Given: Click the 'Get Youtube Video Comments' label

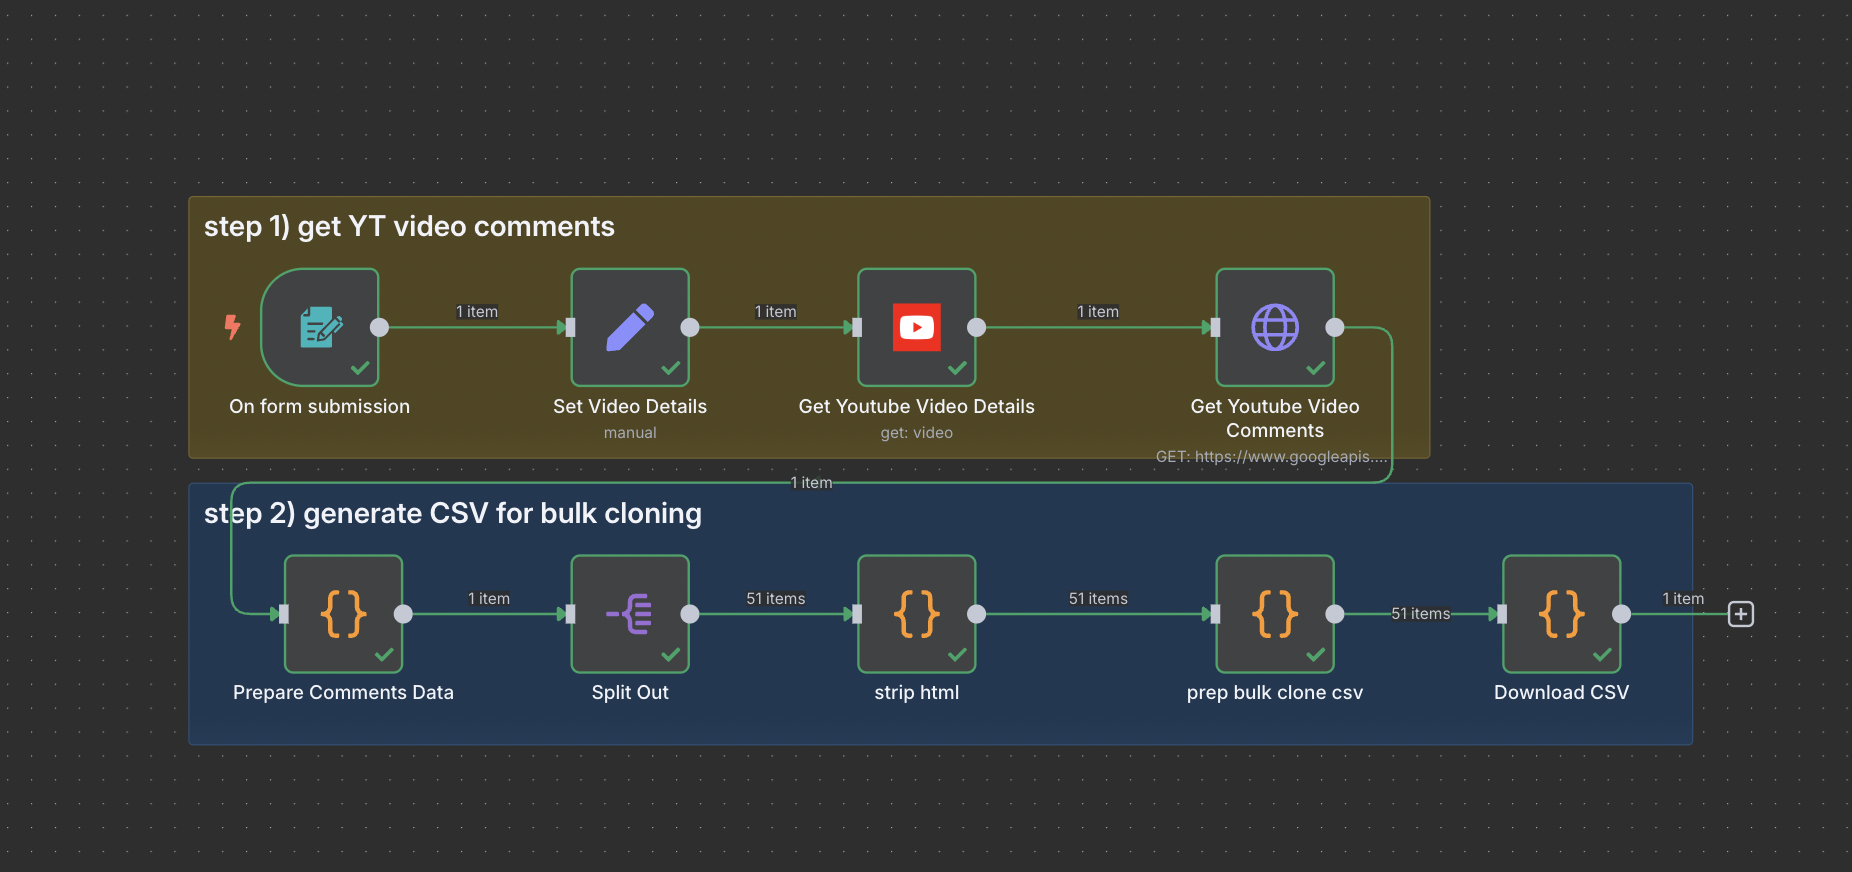Looking at the screenshot, I should (x=1275, y=419).
